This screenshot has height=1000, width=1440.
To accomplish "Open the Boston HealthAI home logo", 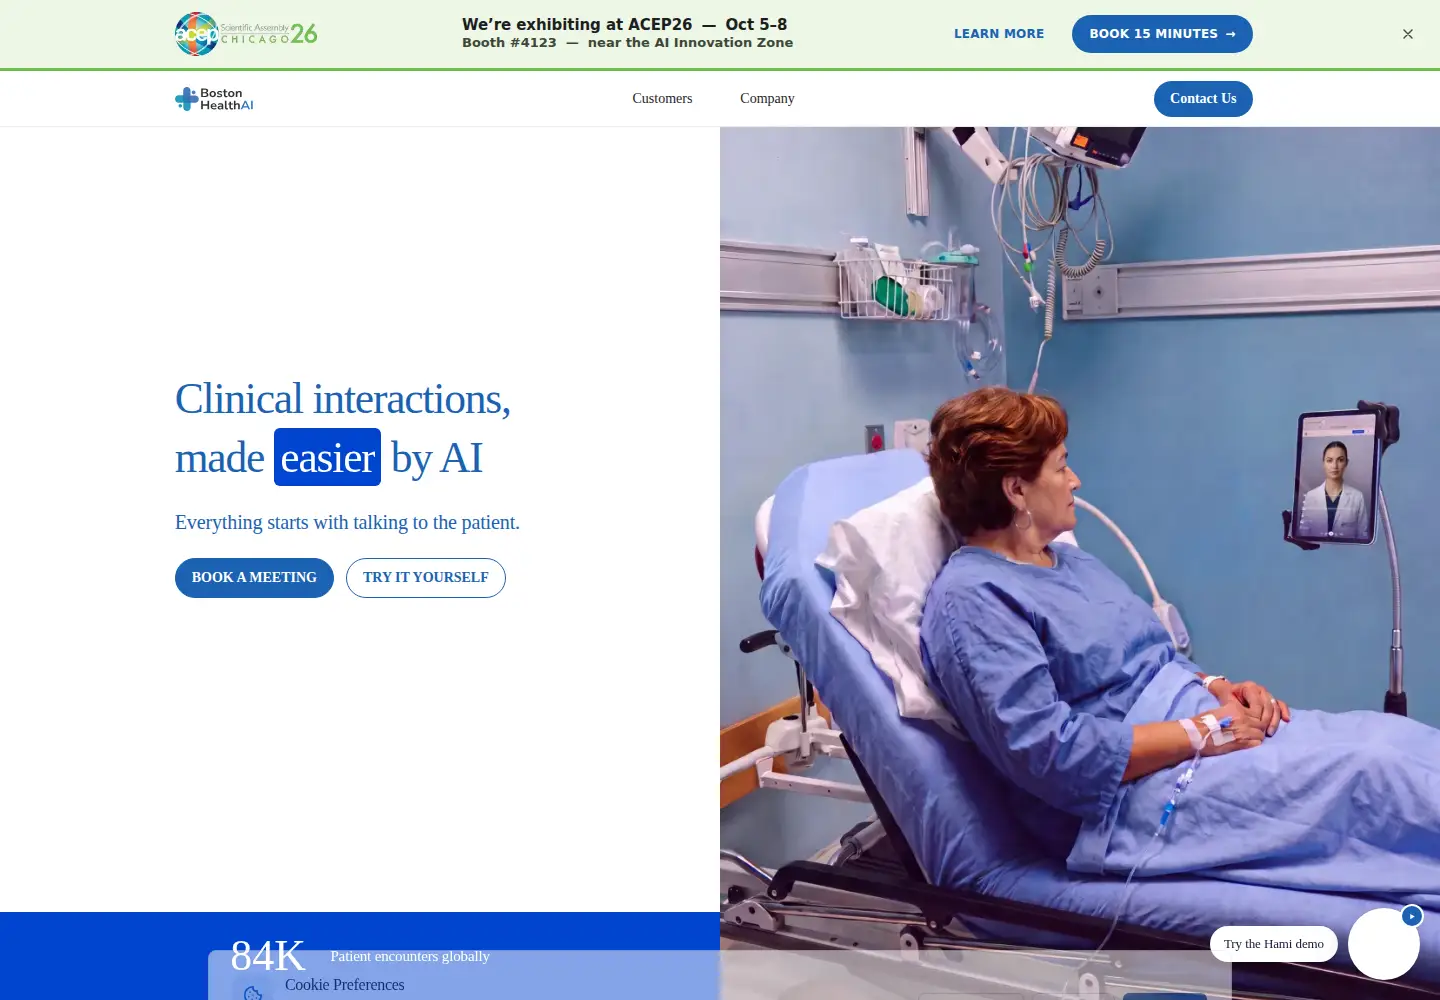I will [214, 99].
